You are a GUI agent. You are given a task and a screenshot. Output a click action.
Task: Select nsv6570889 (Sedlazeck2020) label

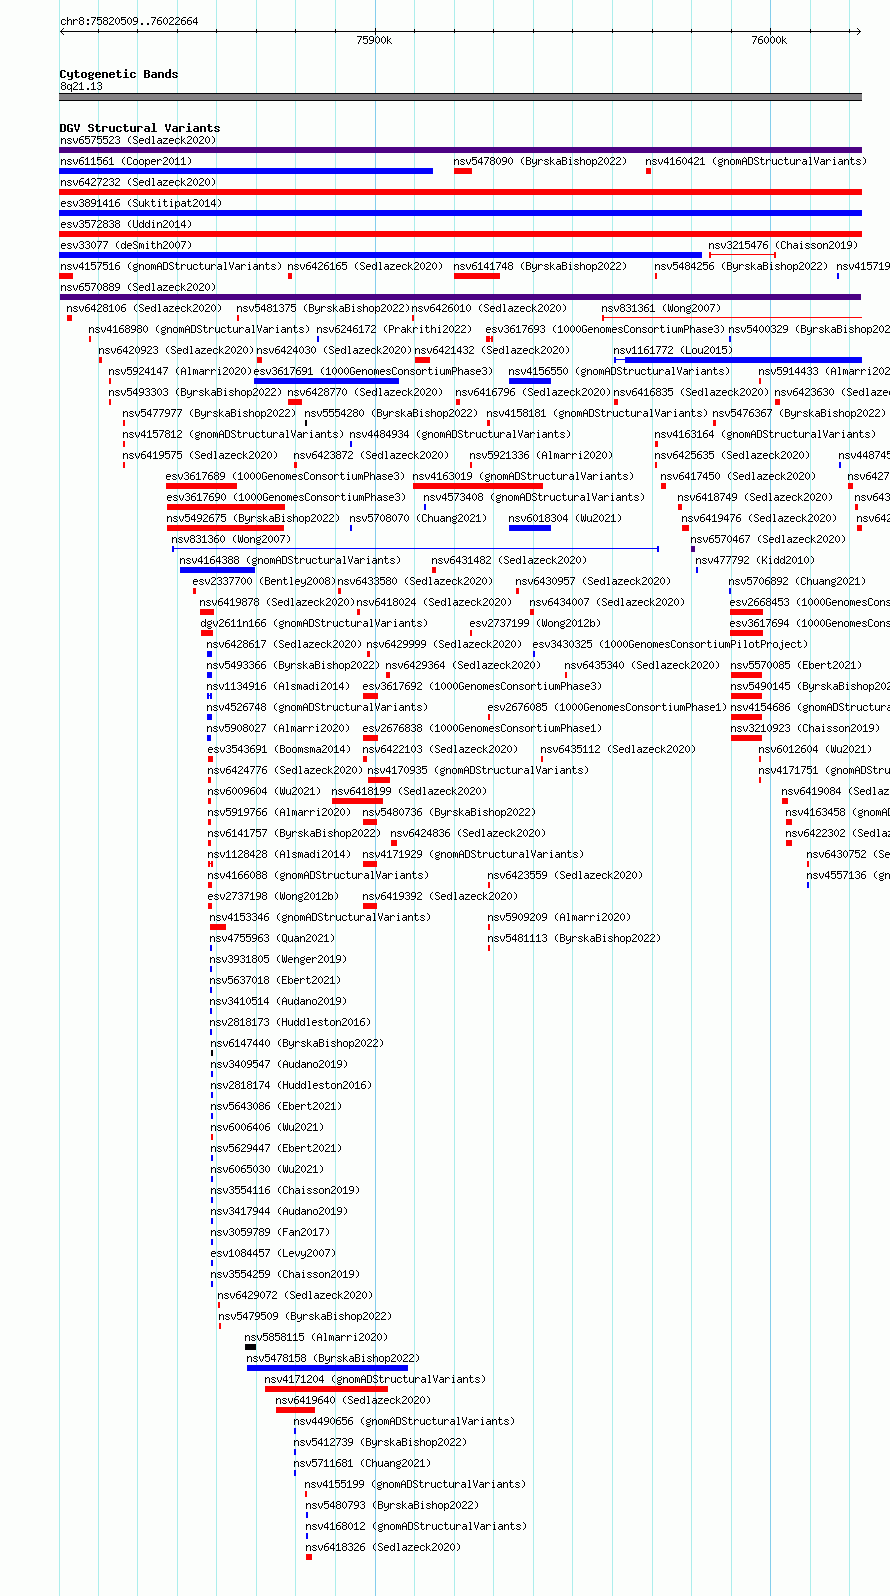pos(138,287)
